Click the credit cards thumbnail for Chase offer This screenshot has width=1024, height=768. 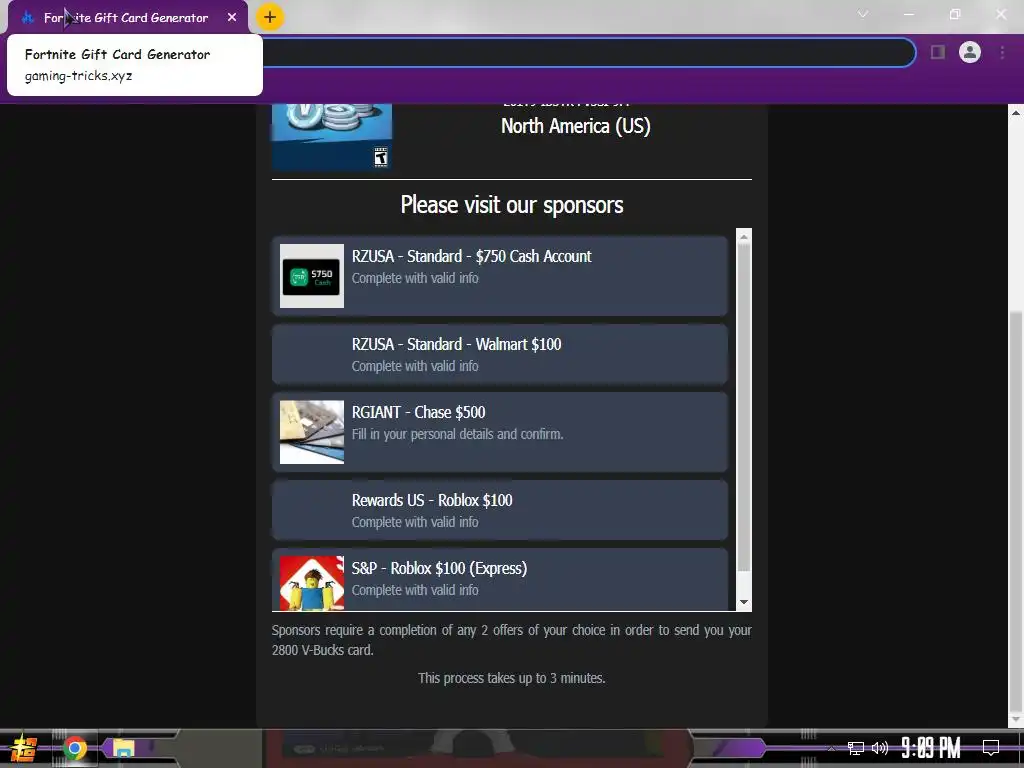point(312,432)
